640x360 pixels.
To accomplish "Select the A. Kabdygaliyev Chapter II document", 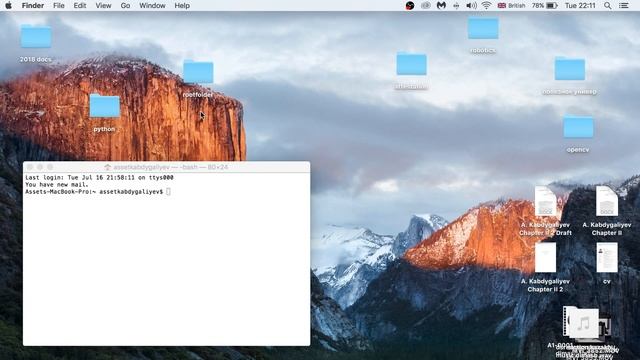I will pyautogui.click(x=607, y=202).
